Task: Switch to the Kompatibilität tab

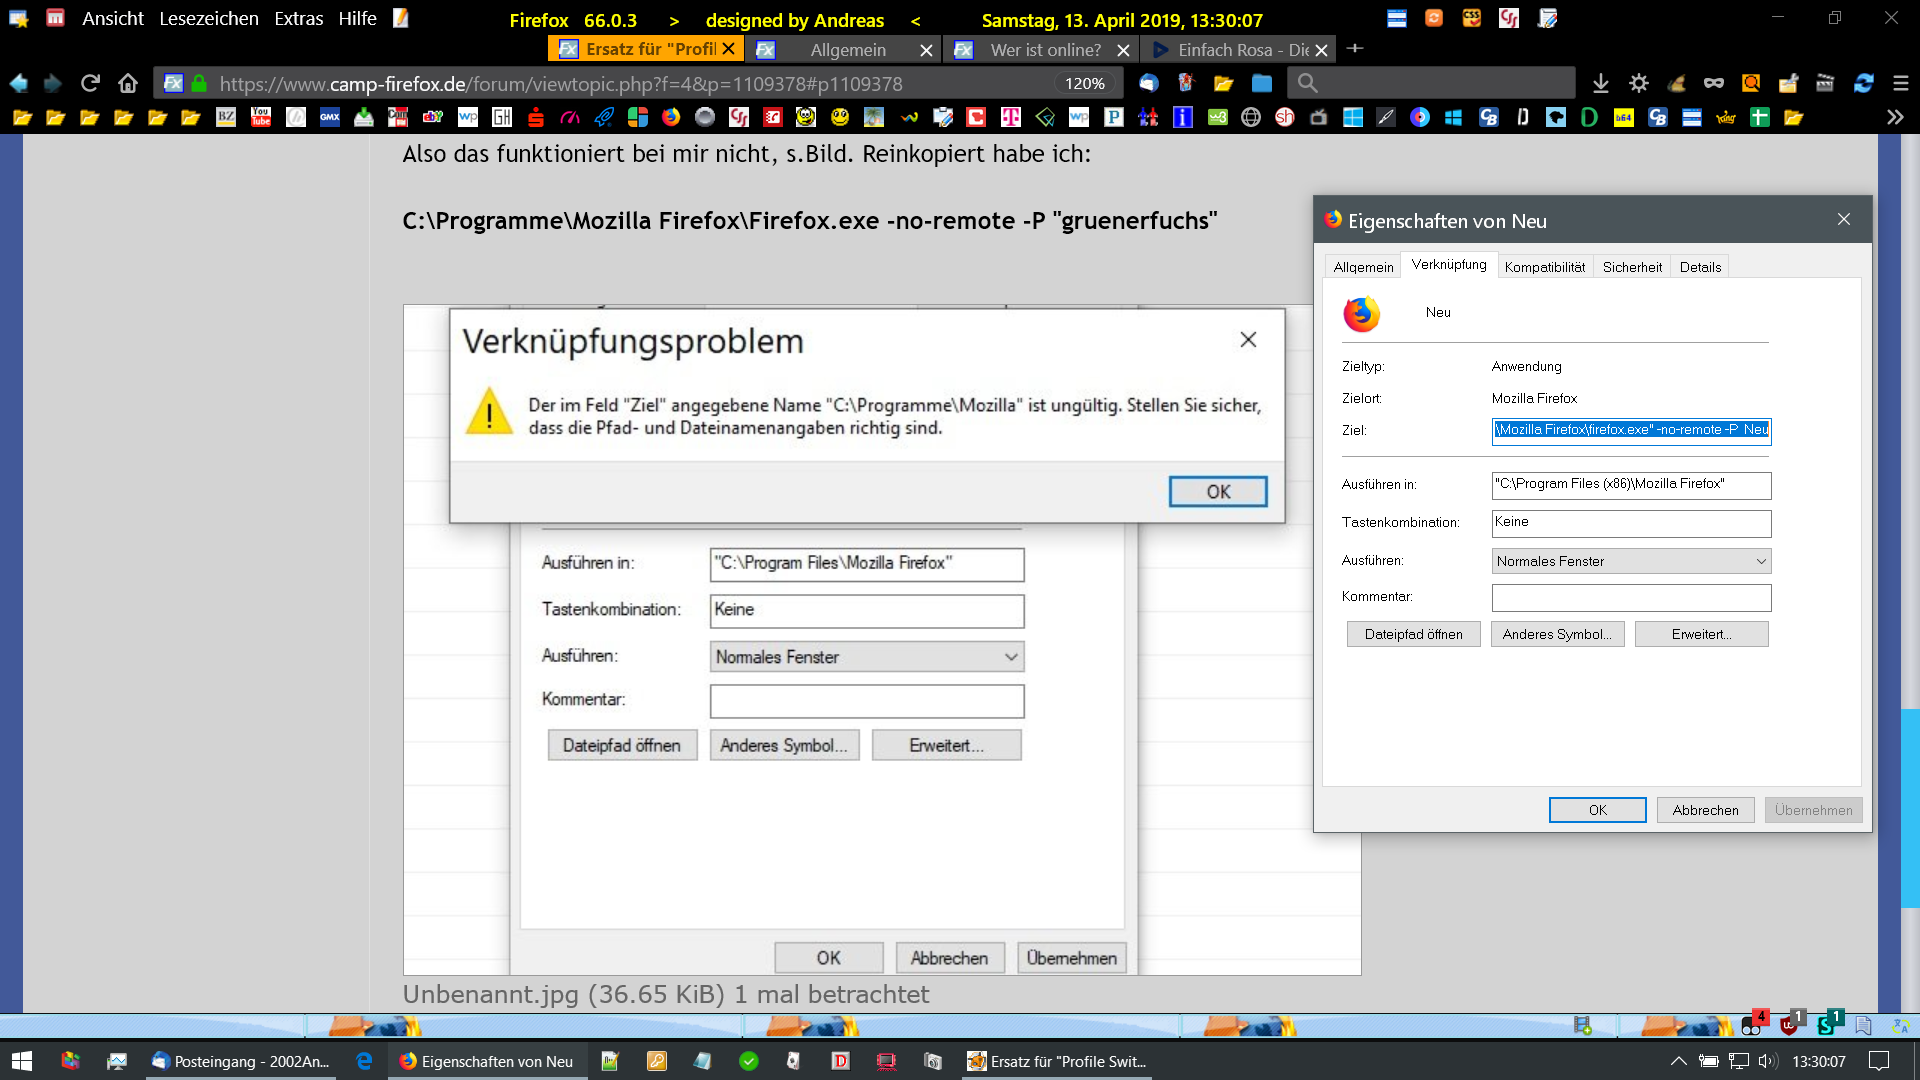Action: coord(1544,267)
